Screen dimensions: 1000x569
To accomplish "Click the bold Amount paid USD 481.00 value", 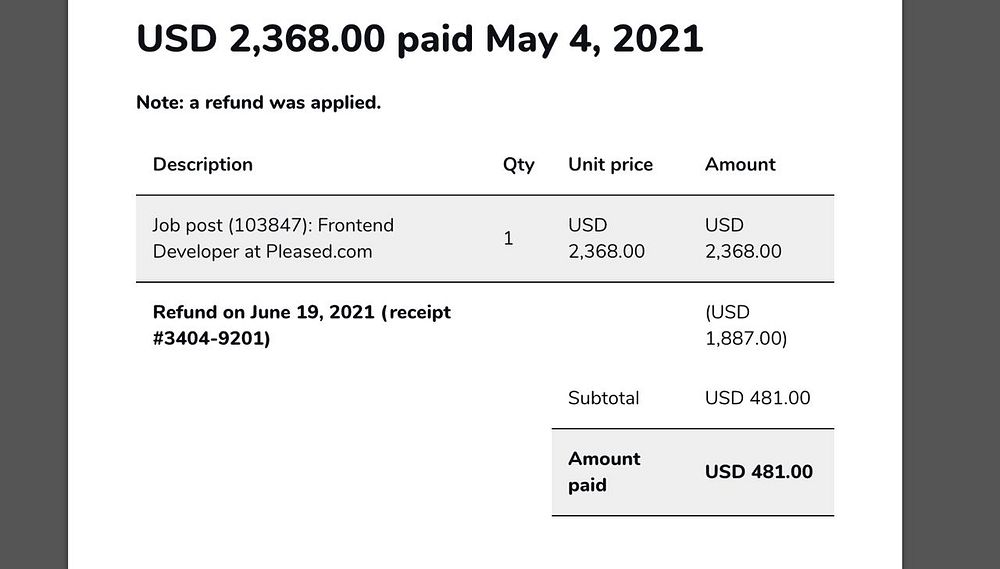I will tap(758, 472).
